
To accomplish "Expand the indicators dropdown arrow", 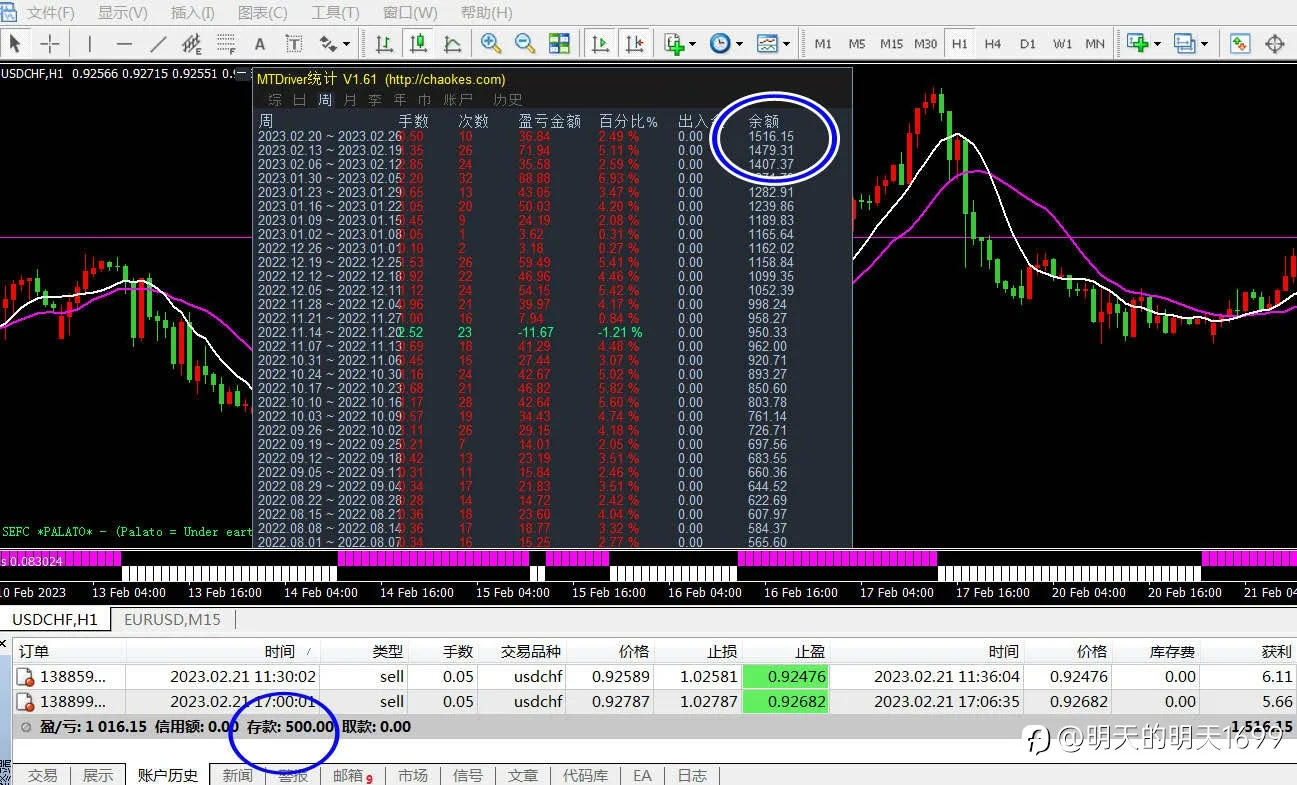I will tap(692, 44).
